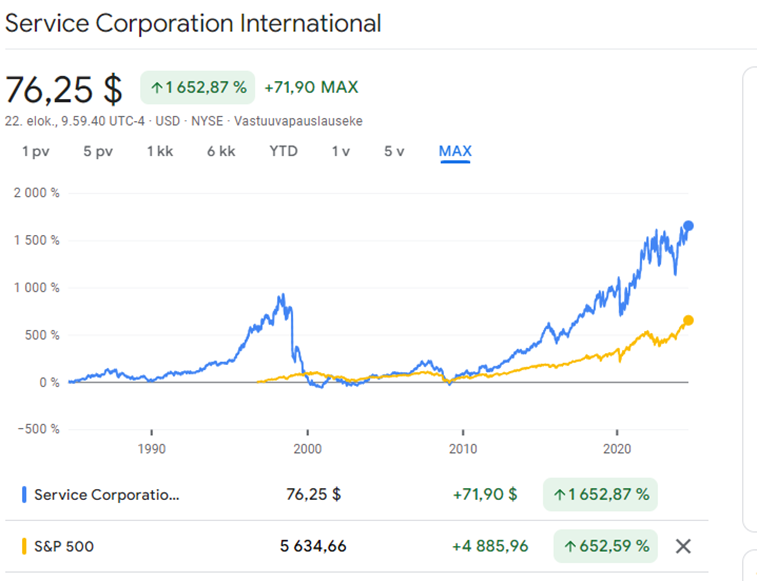Click the Service Corporatio... legend row name
757x581 pixels.
click(106, 494)
